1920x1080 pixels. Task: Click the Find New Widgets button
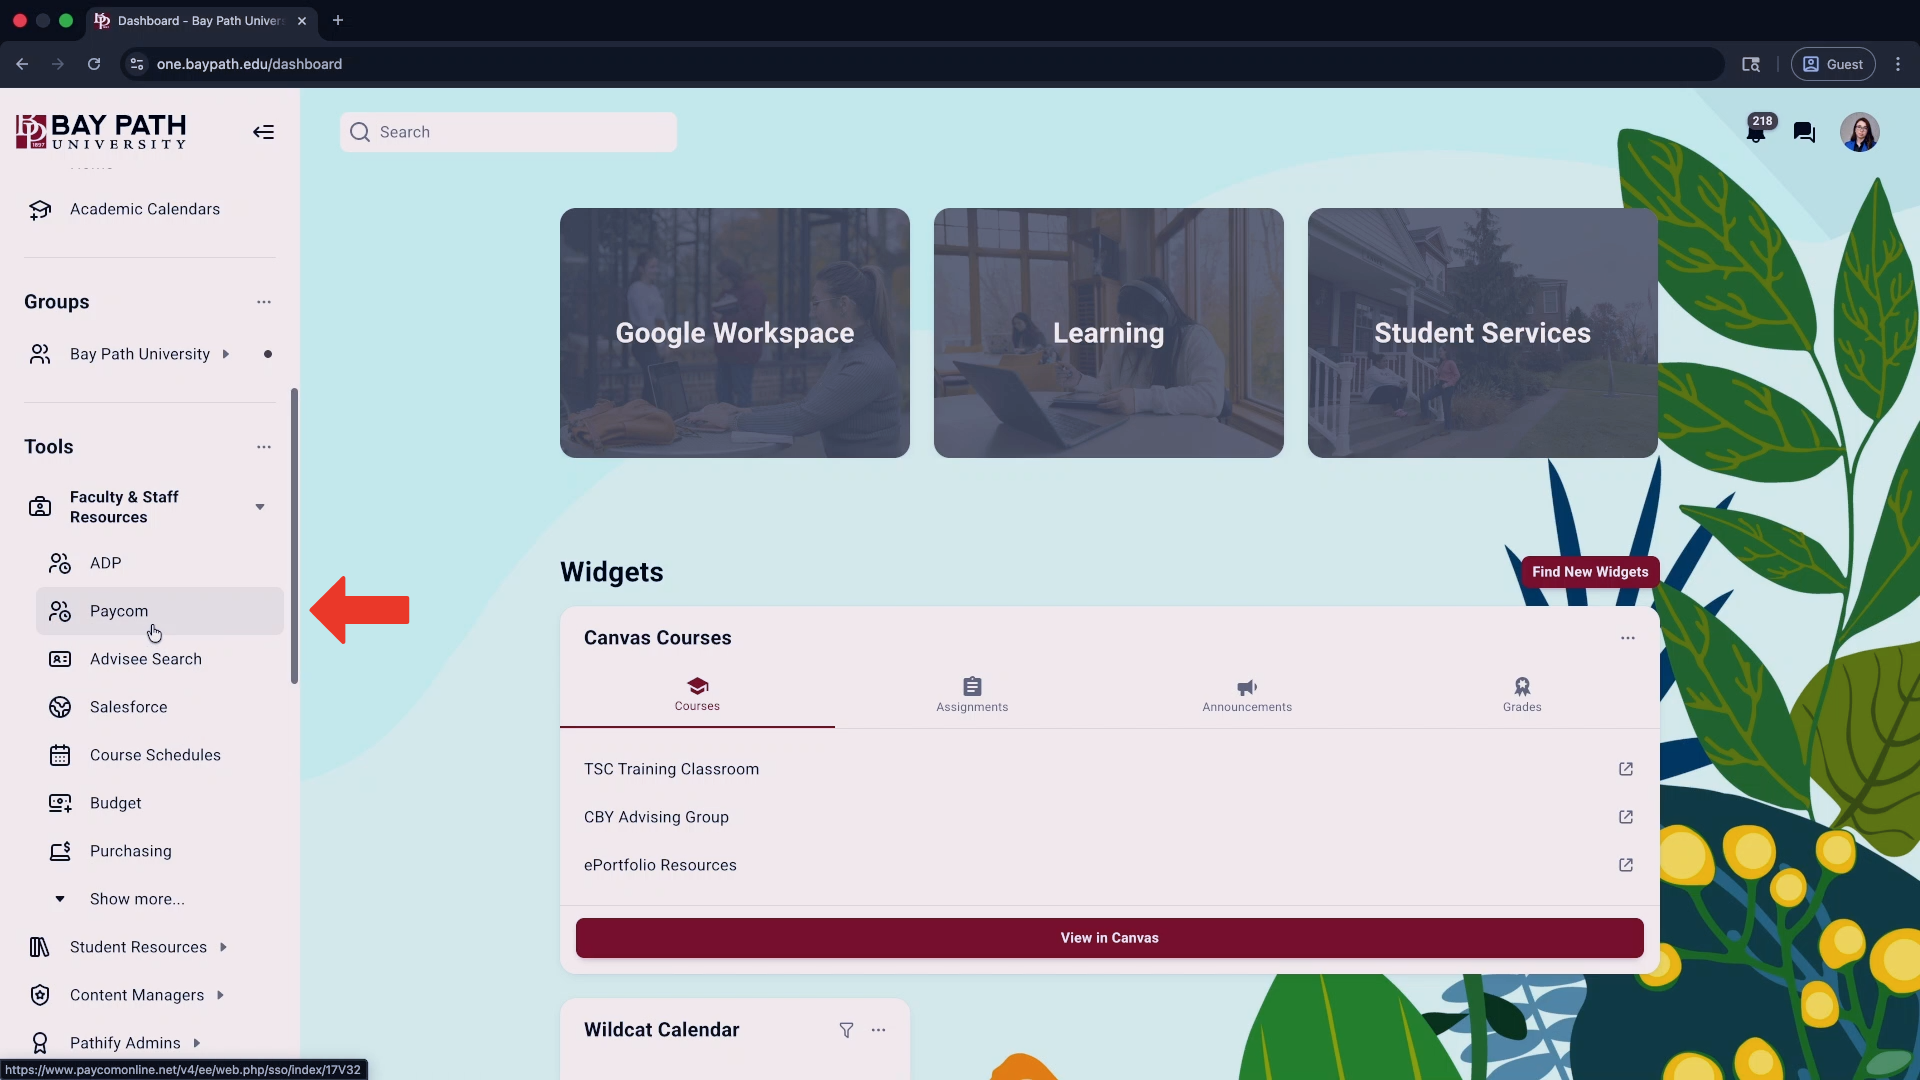click(x=1590, y=572)
